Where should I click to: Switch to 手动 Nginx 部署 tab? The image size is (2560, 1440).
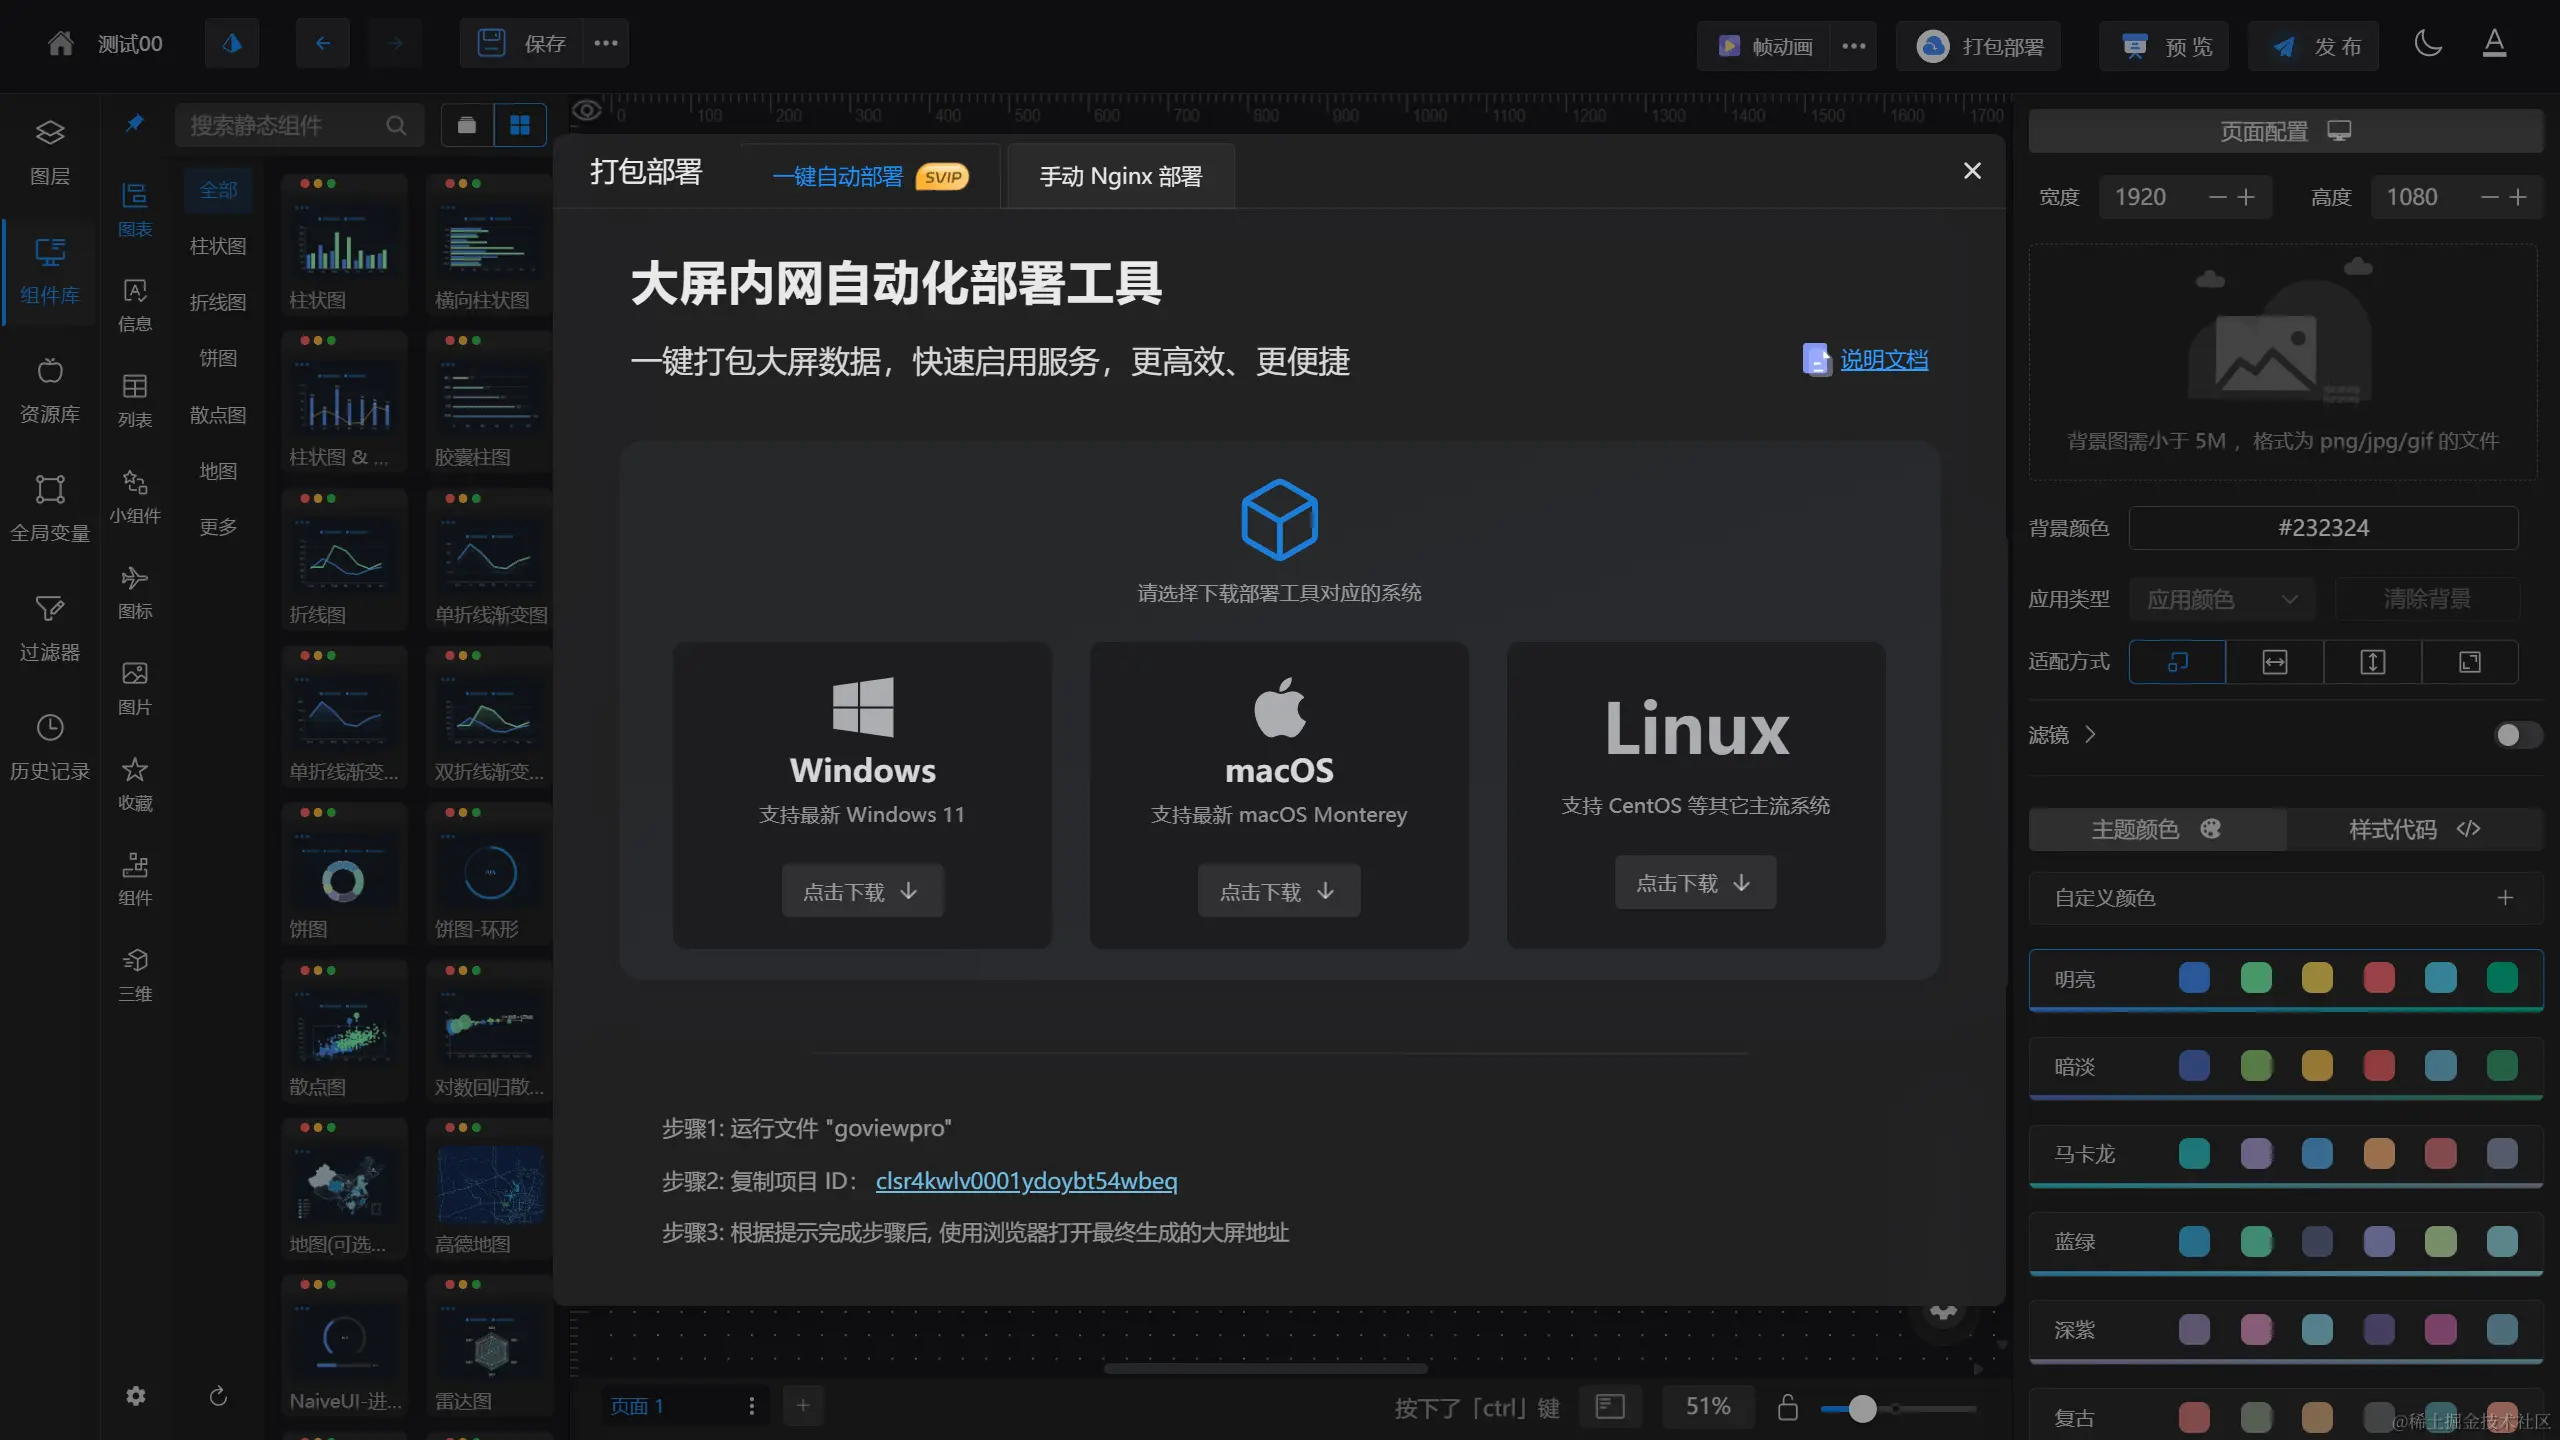(x=1120, y=177)
